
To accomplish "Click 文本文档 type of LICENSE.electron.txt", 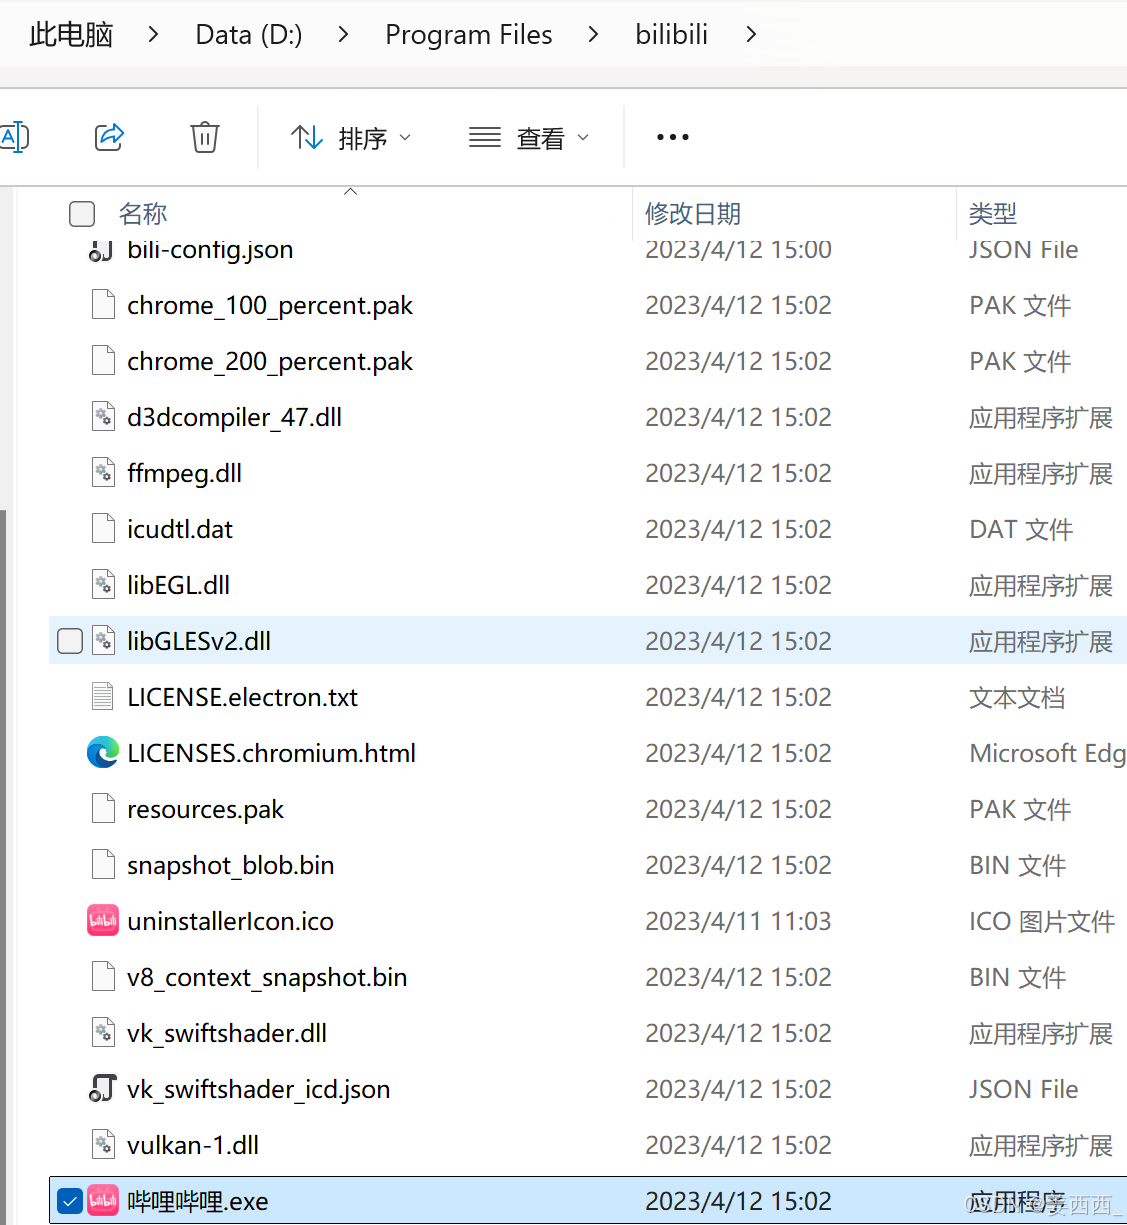I will point(1017,697).
